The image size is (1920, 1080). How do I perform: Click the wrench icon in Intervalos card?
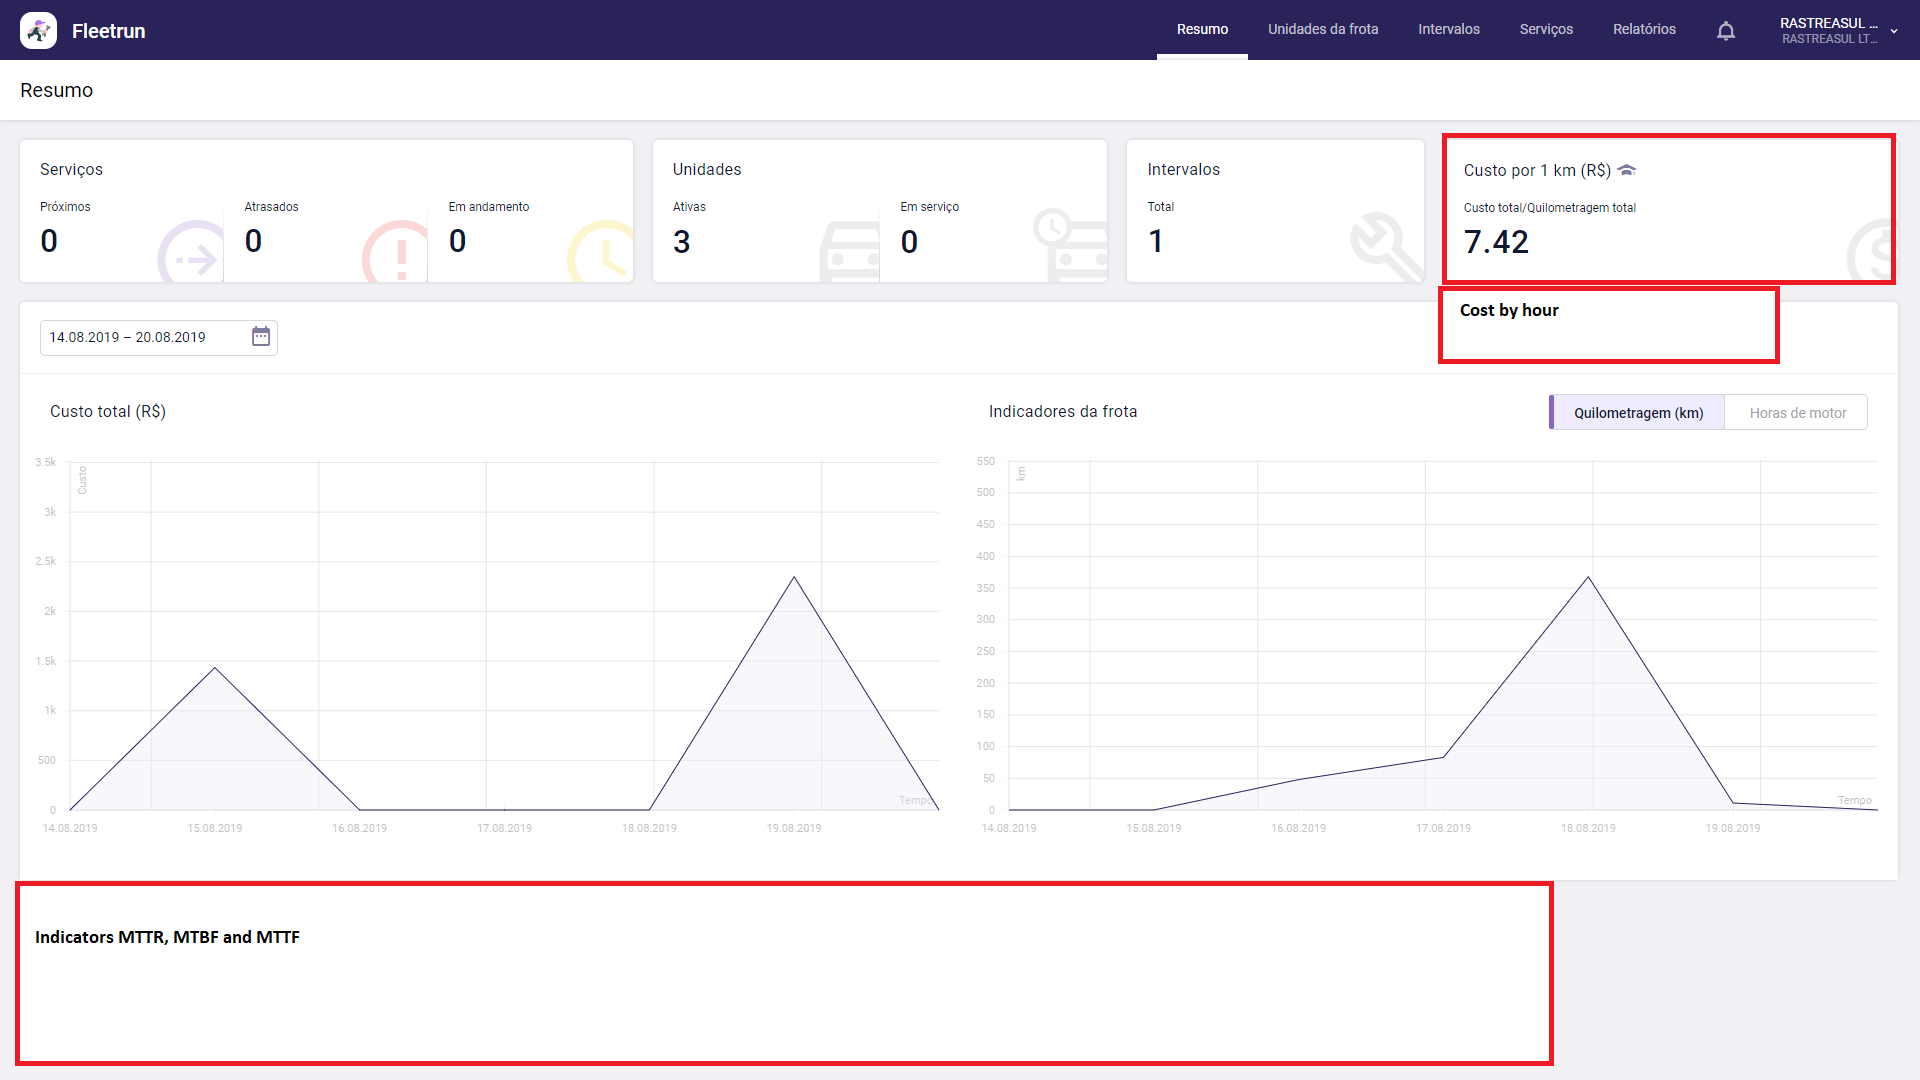click(x=1384, y=246)
